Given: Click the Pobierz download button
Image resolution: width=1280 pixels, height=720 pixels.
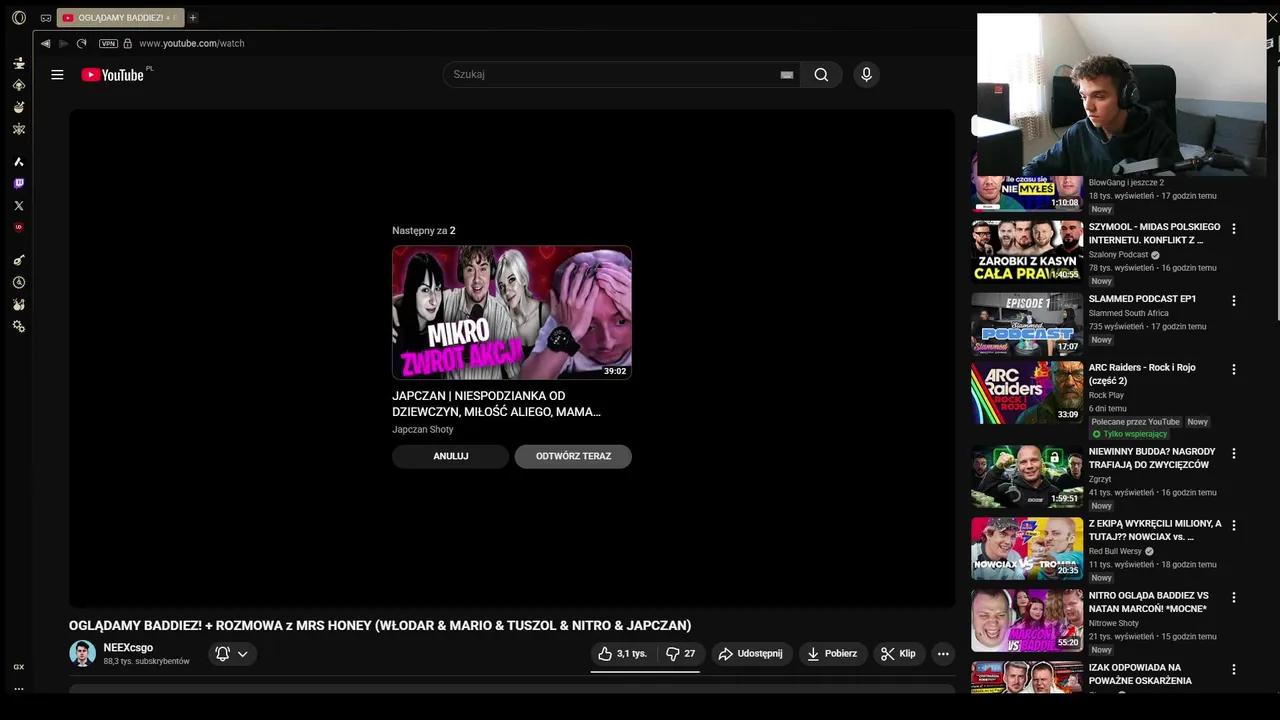Looking at the screenshot, I should [x=832, y=654].
